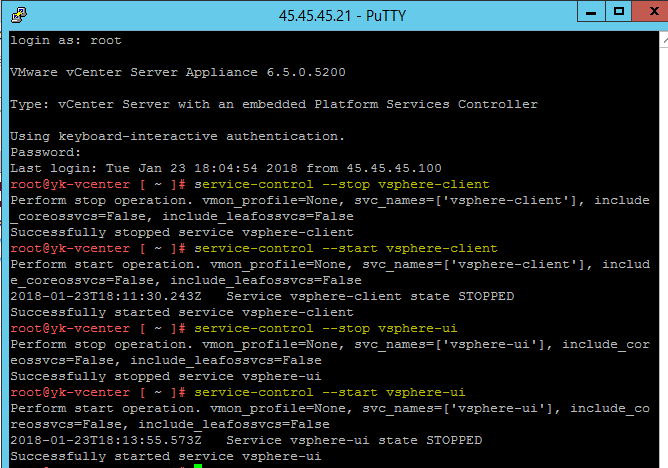Click the 'Last login' timestamp line
668x468 pixels.
click(225, 168)
